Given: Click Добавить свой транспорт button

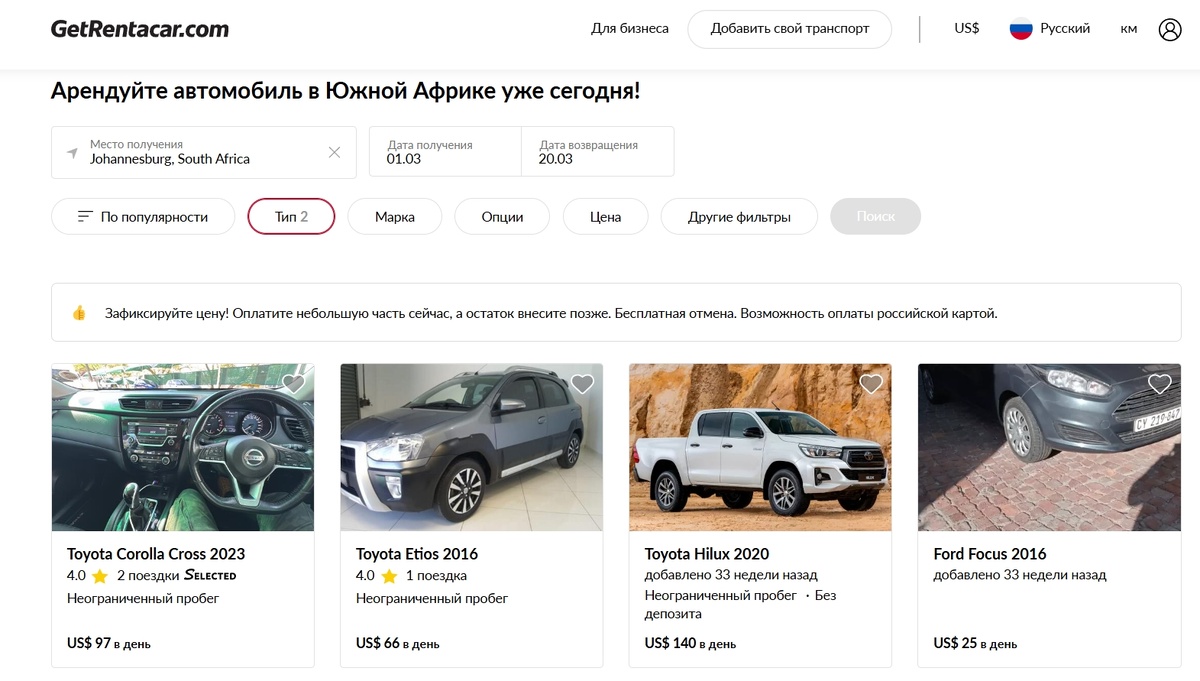Looking at the screenshot, I should pyautogui.click(x=790, y=29).
